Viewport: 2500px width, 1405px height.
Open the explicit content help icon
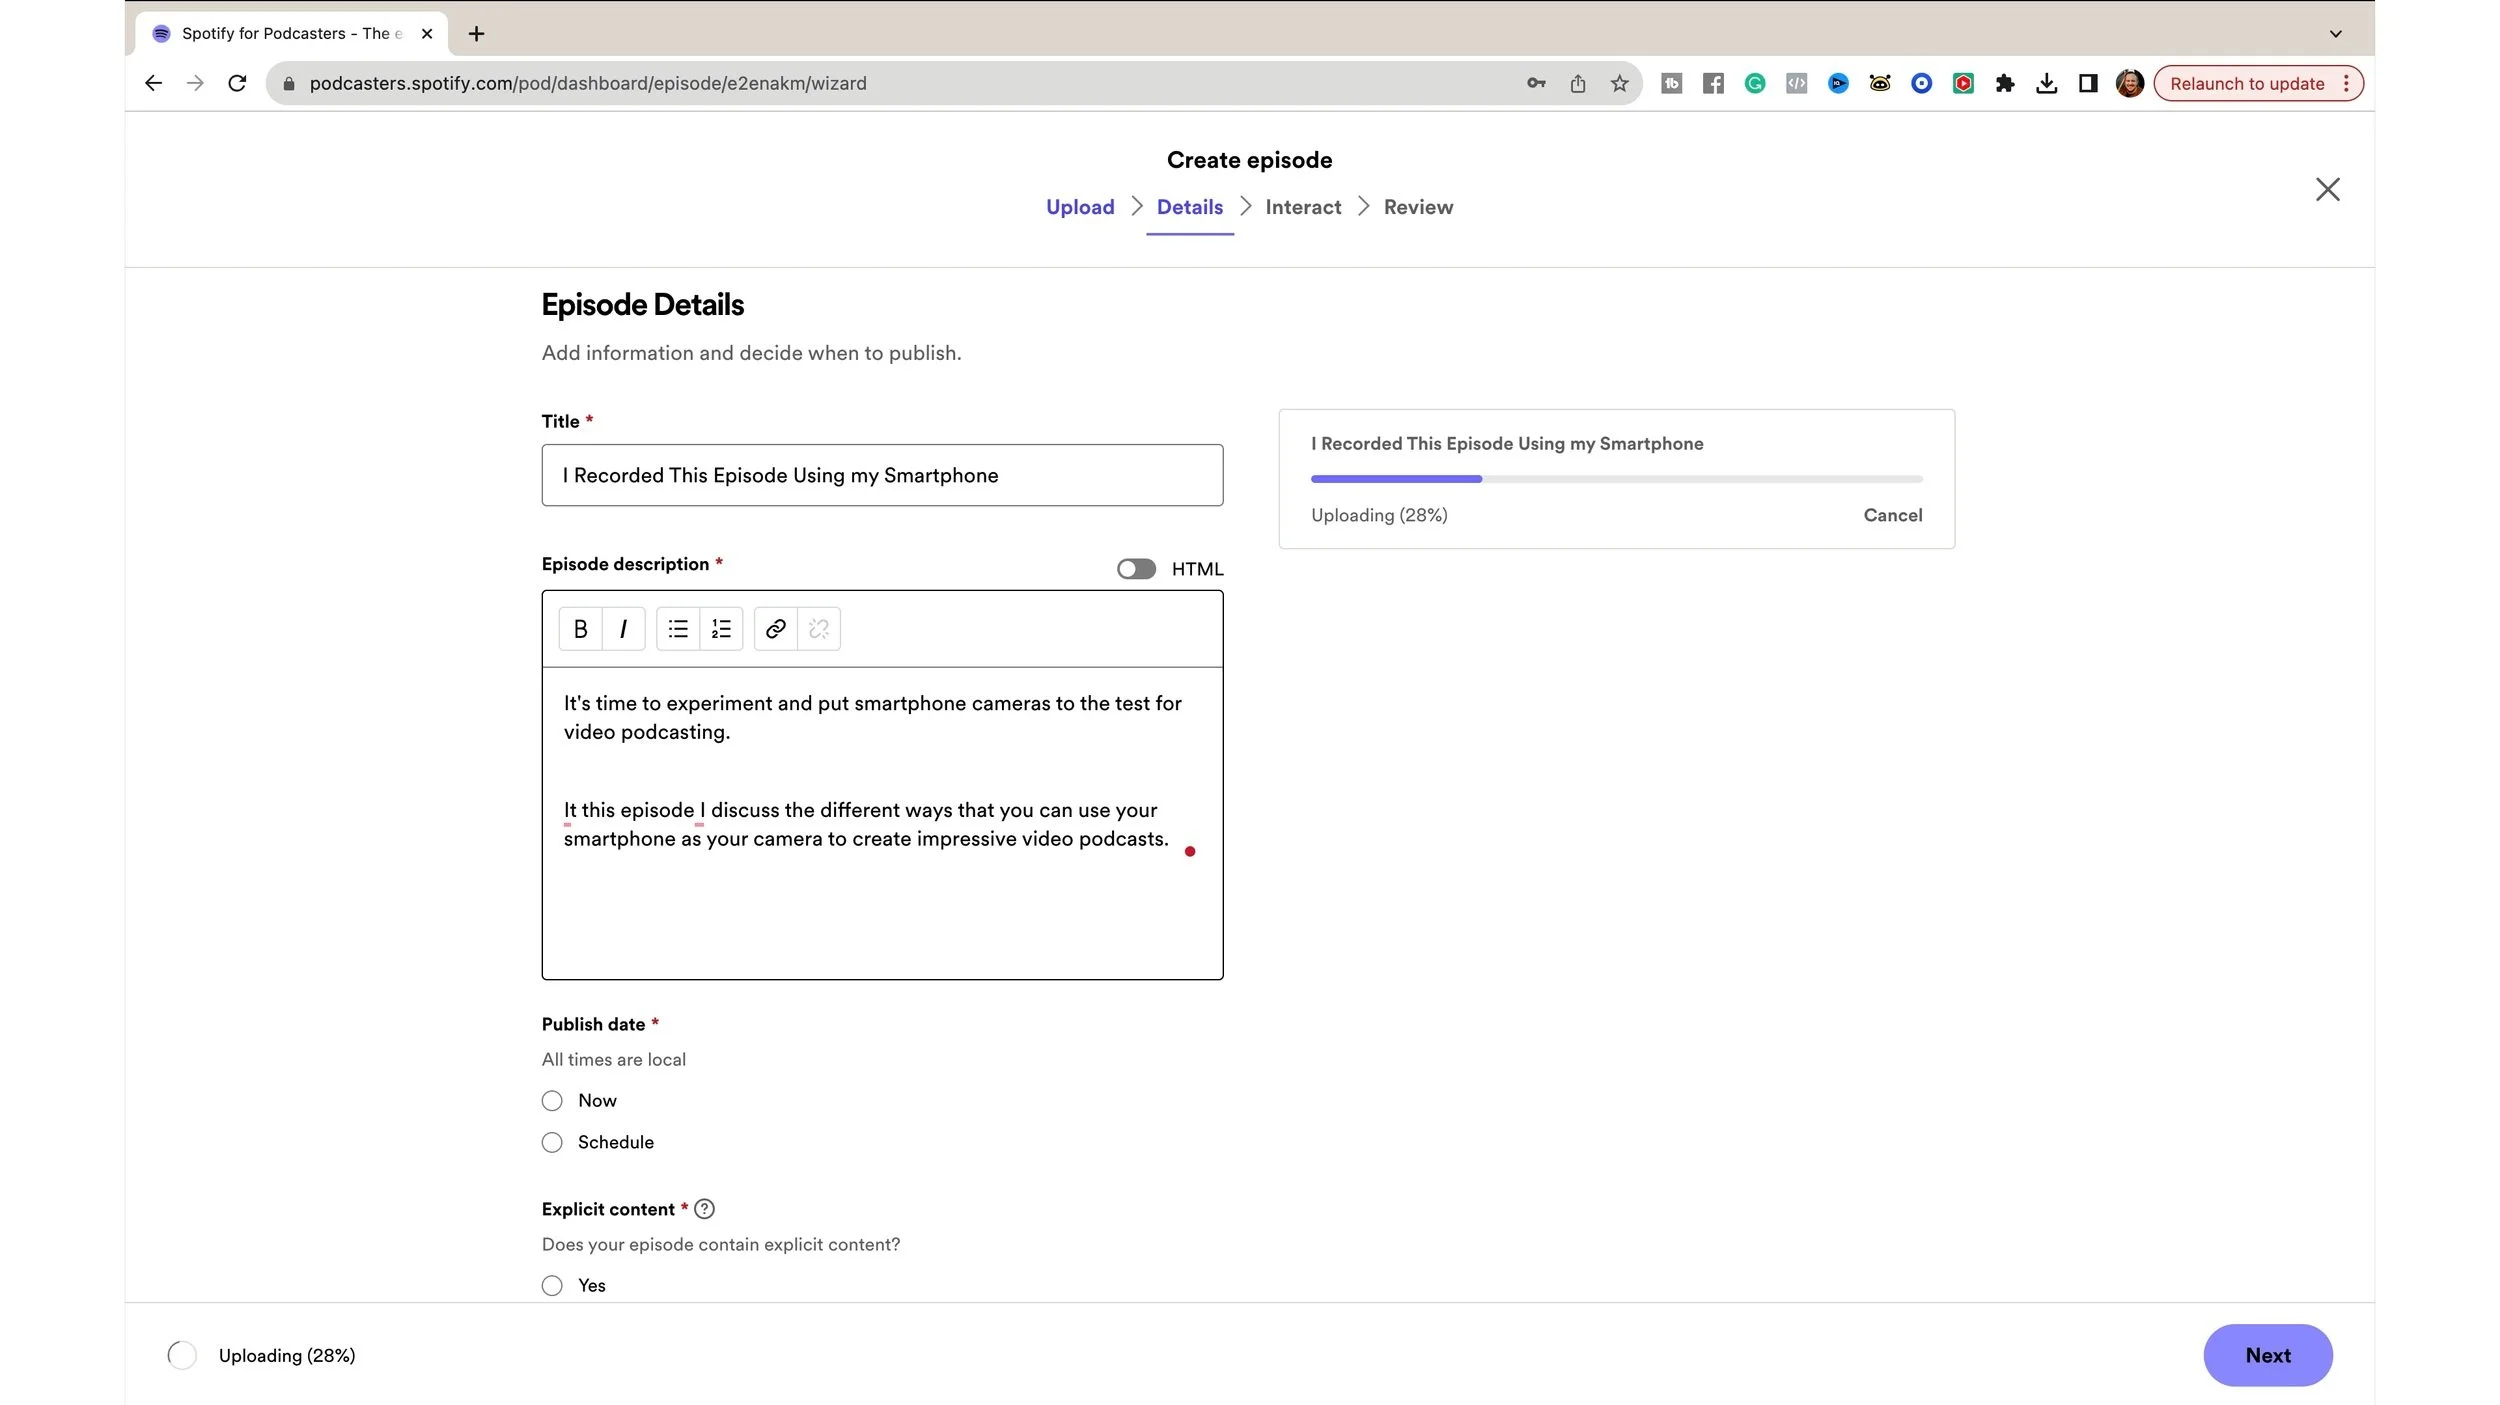coord(704,1209)
